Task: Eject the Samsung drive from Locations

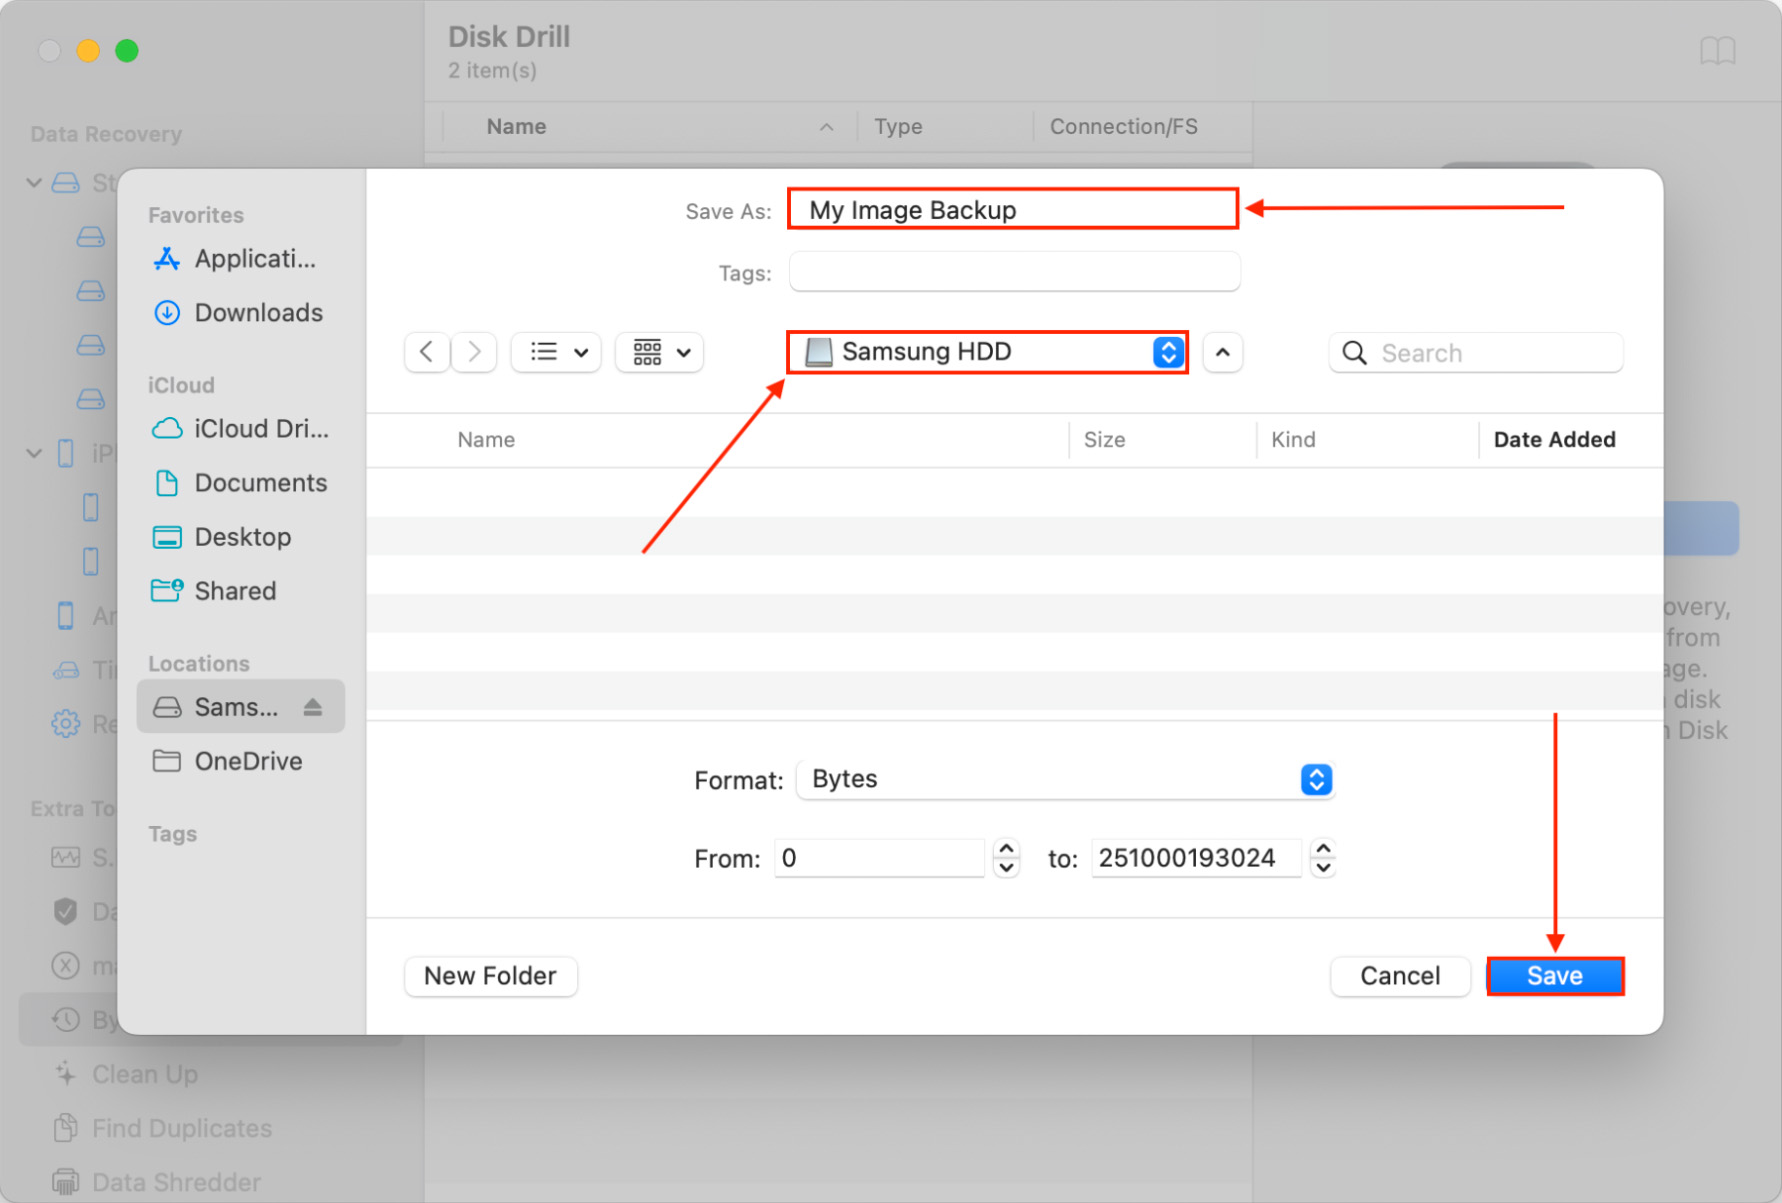Action: coord(312,706)
